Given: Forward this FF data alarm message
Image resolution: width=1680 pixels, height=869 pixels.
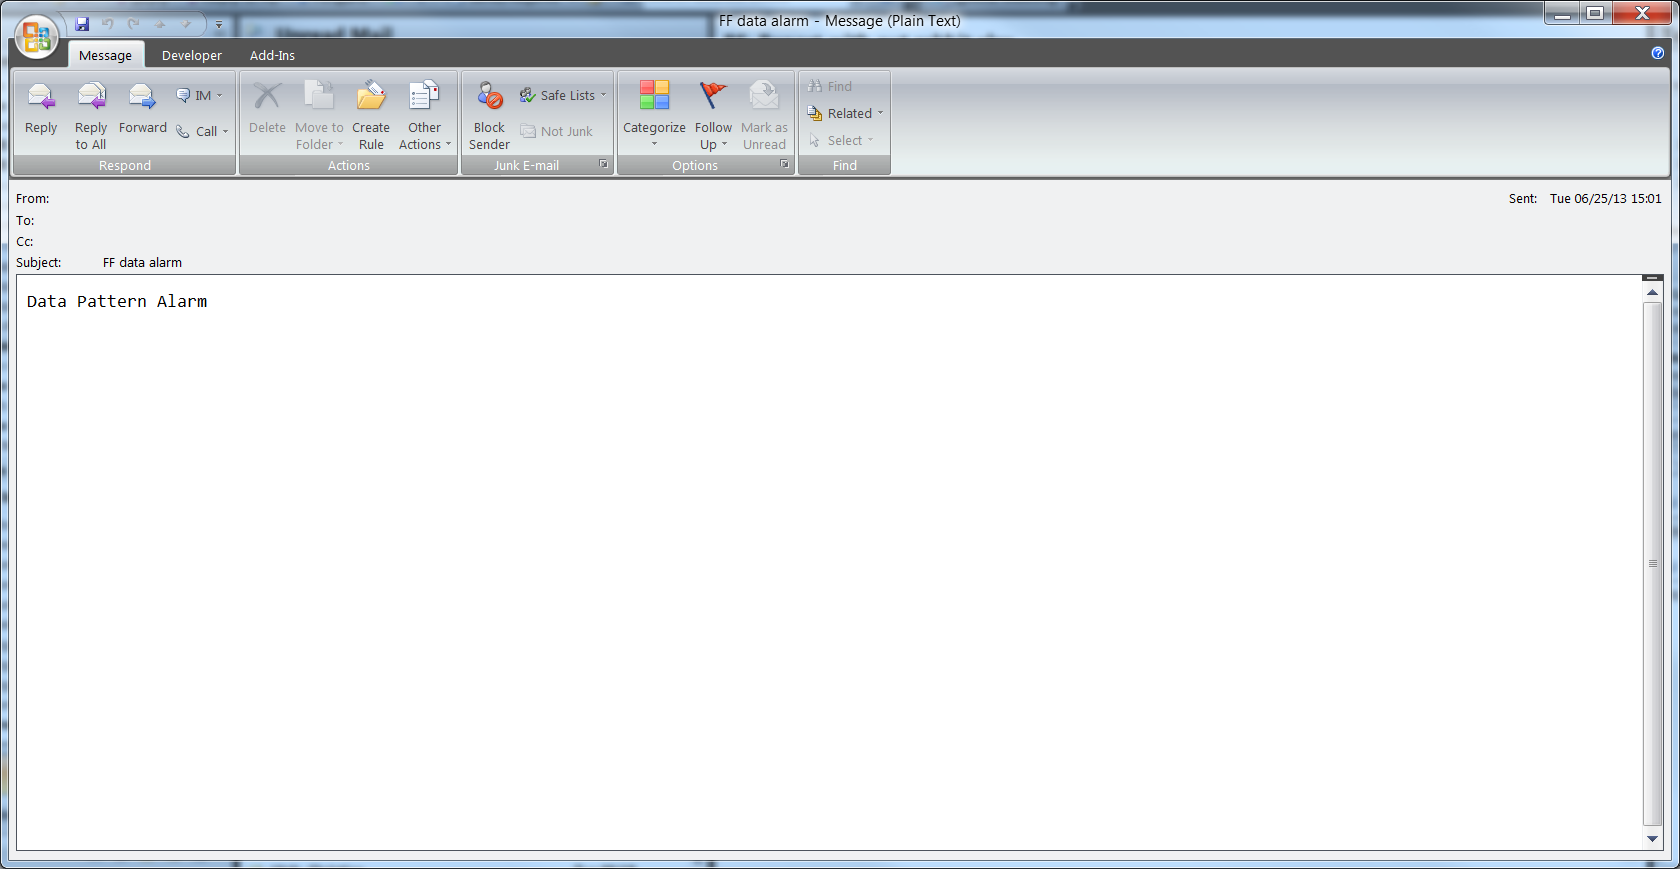Looking at the screenshot, I should (142, 108).
